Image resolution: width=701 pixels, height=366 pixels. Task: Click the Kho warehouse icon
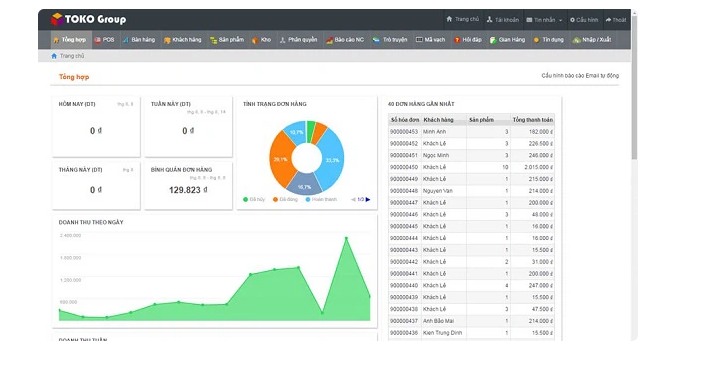click(x=255, y=40)
